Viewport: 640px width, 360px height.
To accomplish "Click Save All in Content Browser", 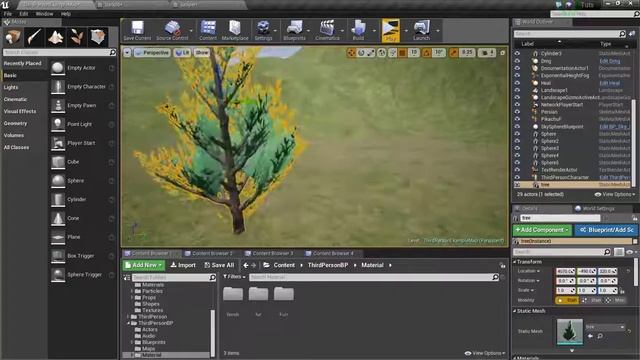I will tap(219, 265).
